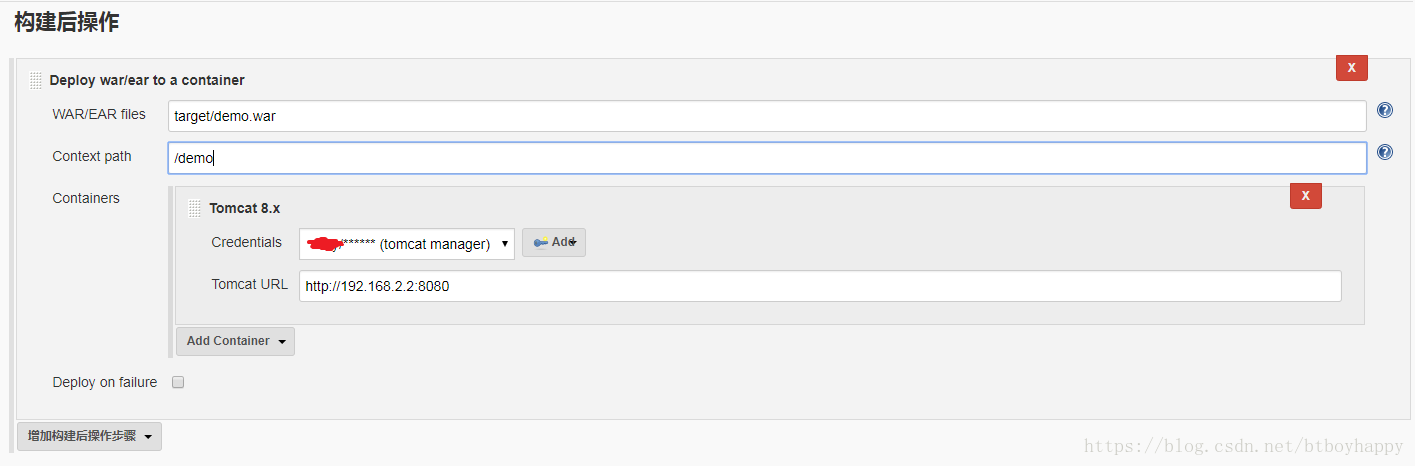Screen dimensions: 1415x466
Task: Select the Deploy war/ear to a container title
Action: tap(147, 80)
